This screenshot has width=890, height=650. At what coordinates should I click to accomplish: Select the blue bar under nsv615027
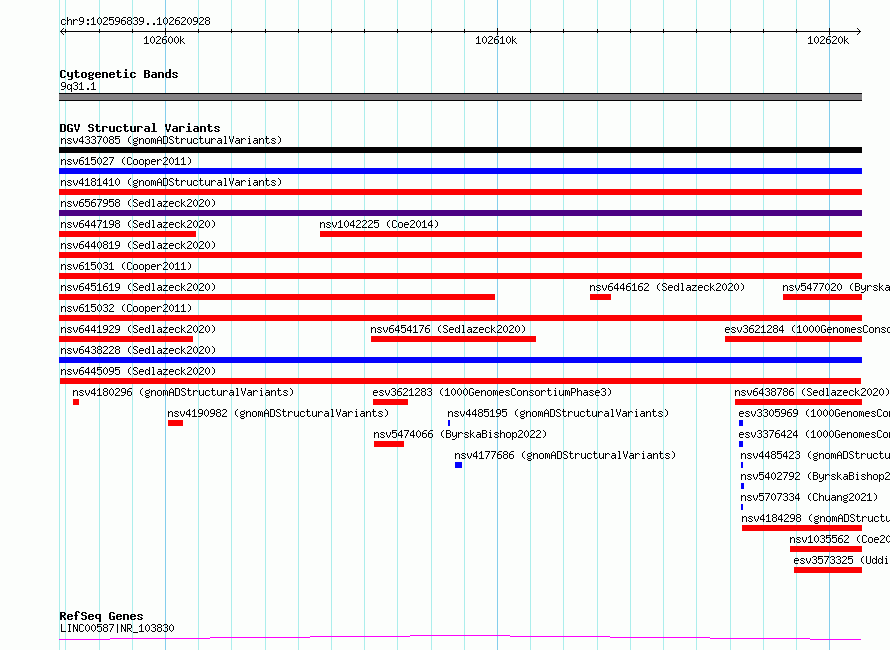point(460,171)
